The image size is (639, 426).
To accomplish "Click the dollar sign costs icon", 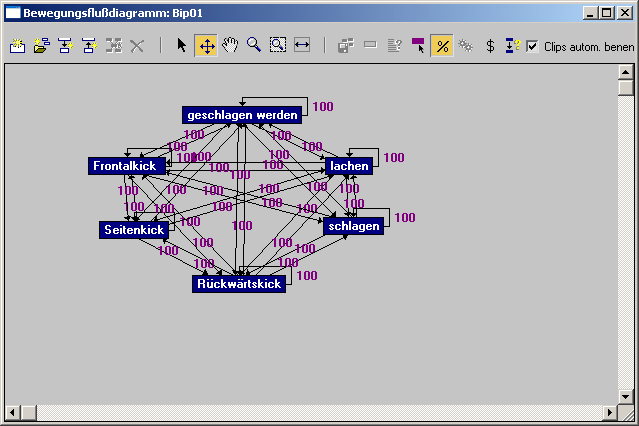I will 490,46.
